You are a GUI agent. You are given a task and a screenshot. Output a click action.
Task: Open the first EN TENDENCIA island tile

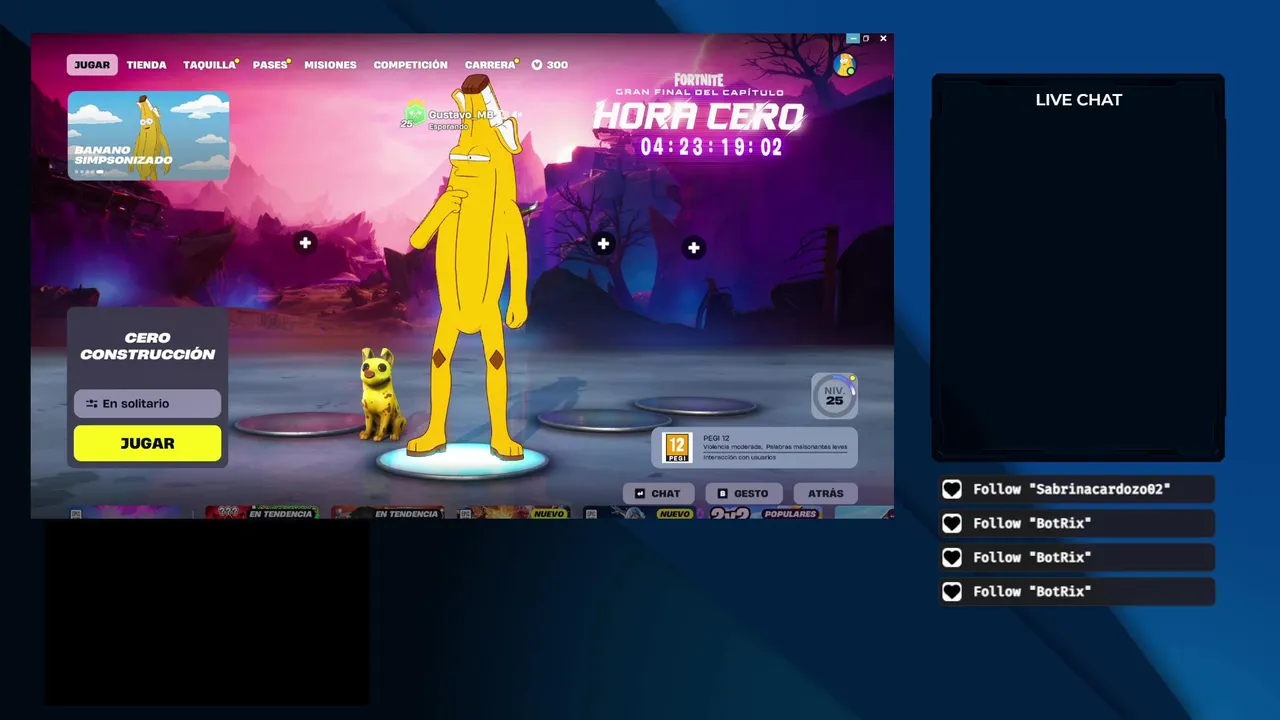coord(261,513)
